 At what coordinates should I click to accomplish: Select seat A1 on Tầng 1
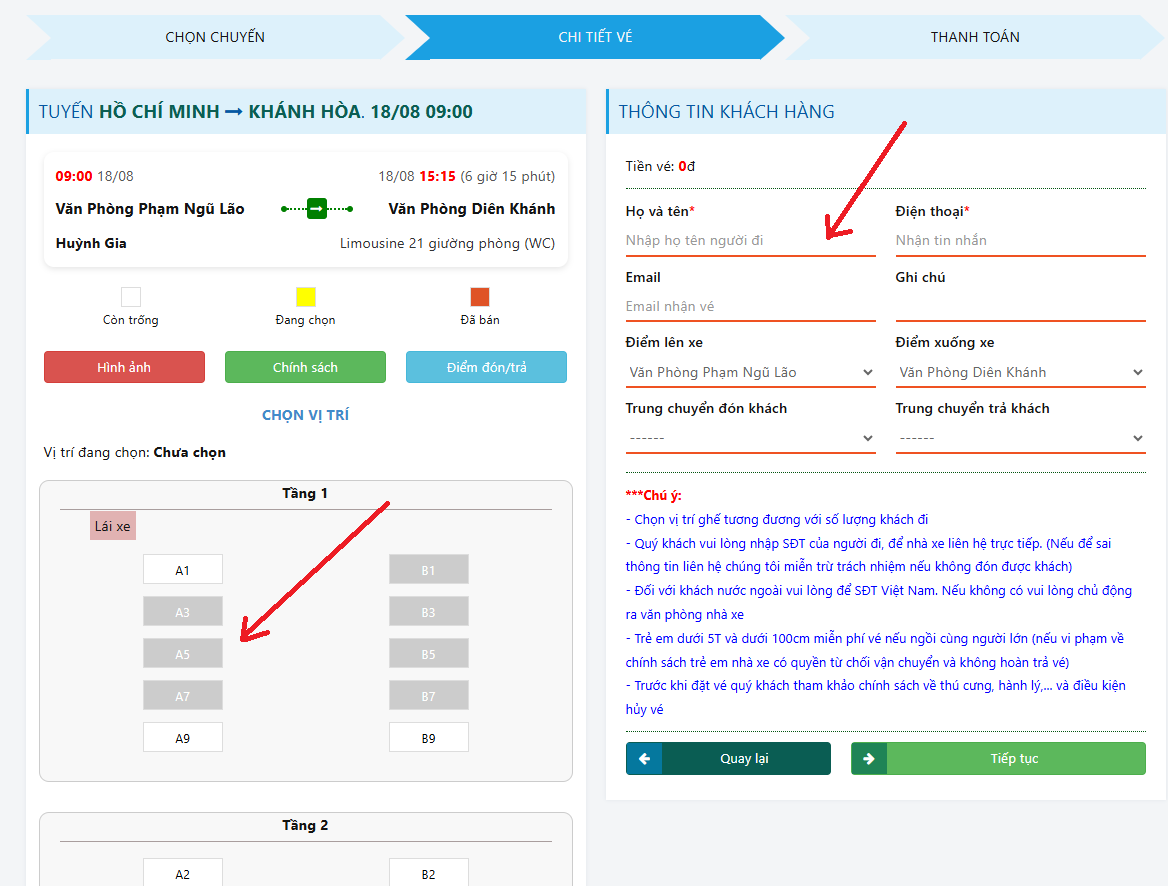(x=182, y=569)
